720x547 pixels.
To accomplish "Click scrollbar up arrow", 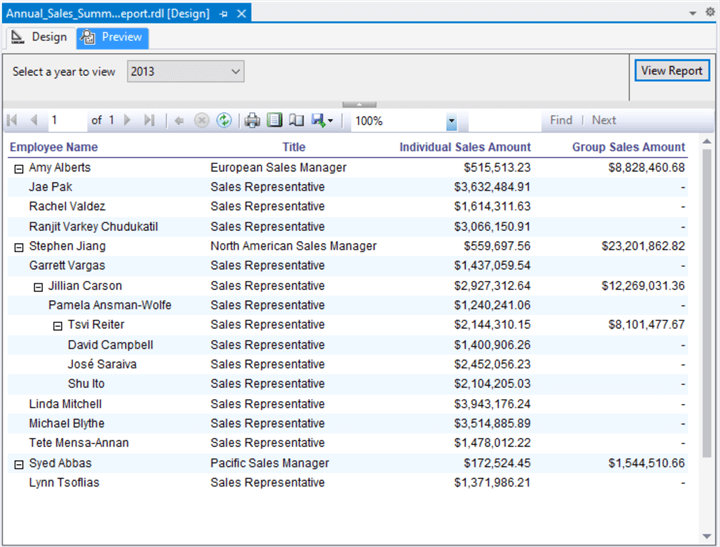I will [x=707, y=141].
